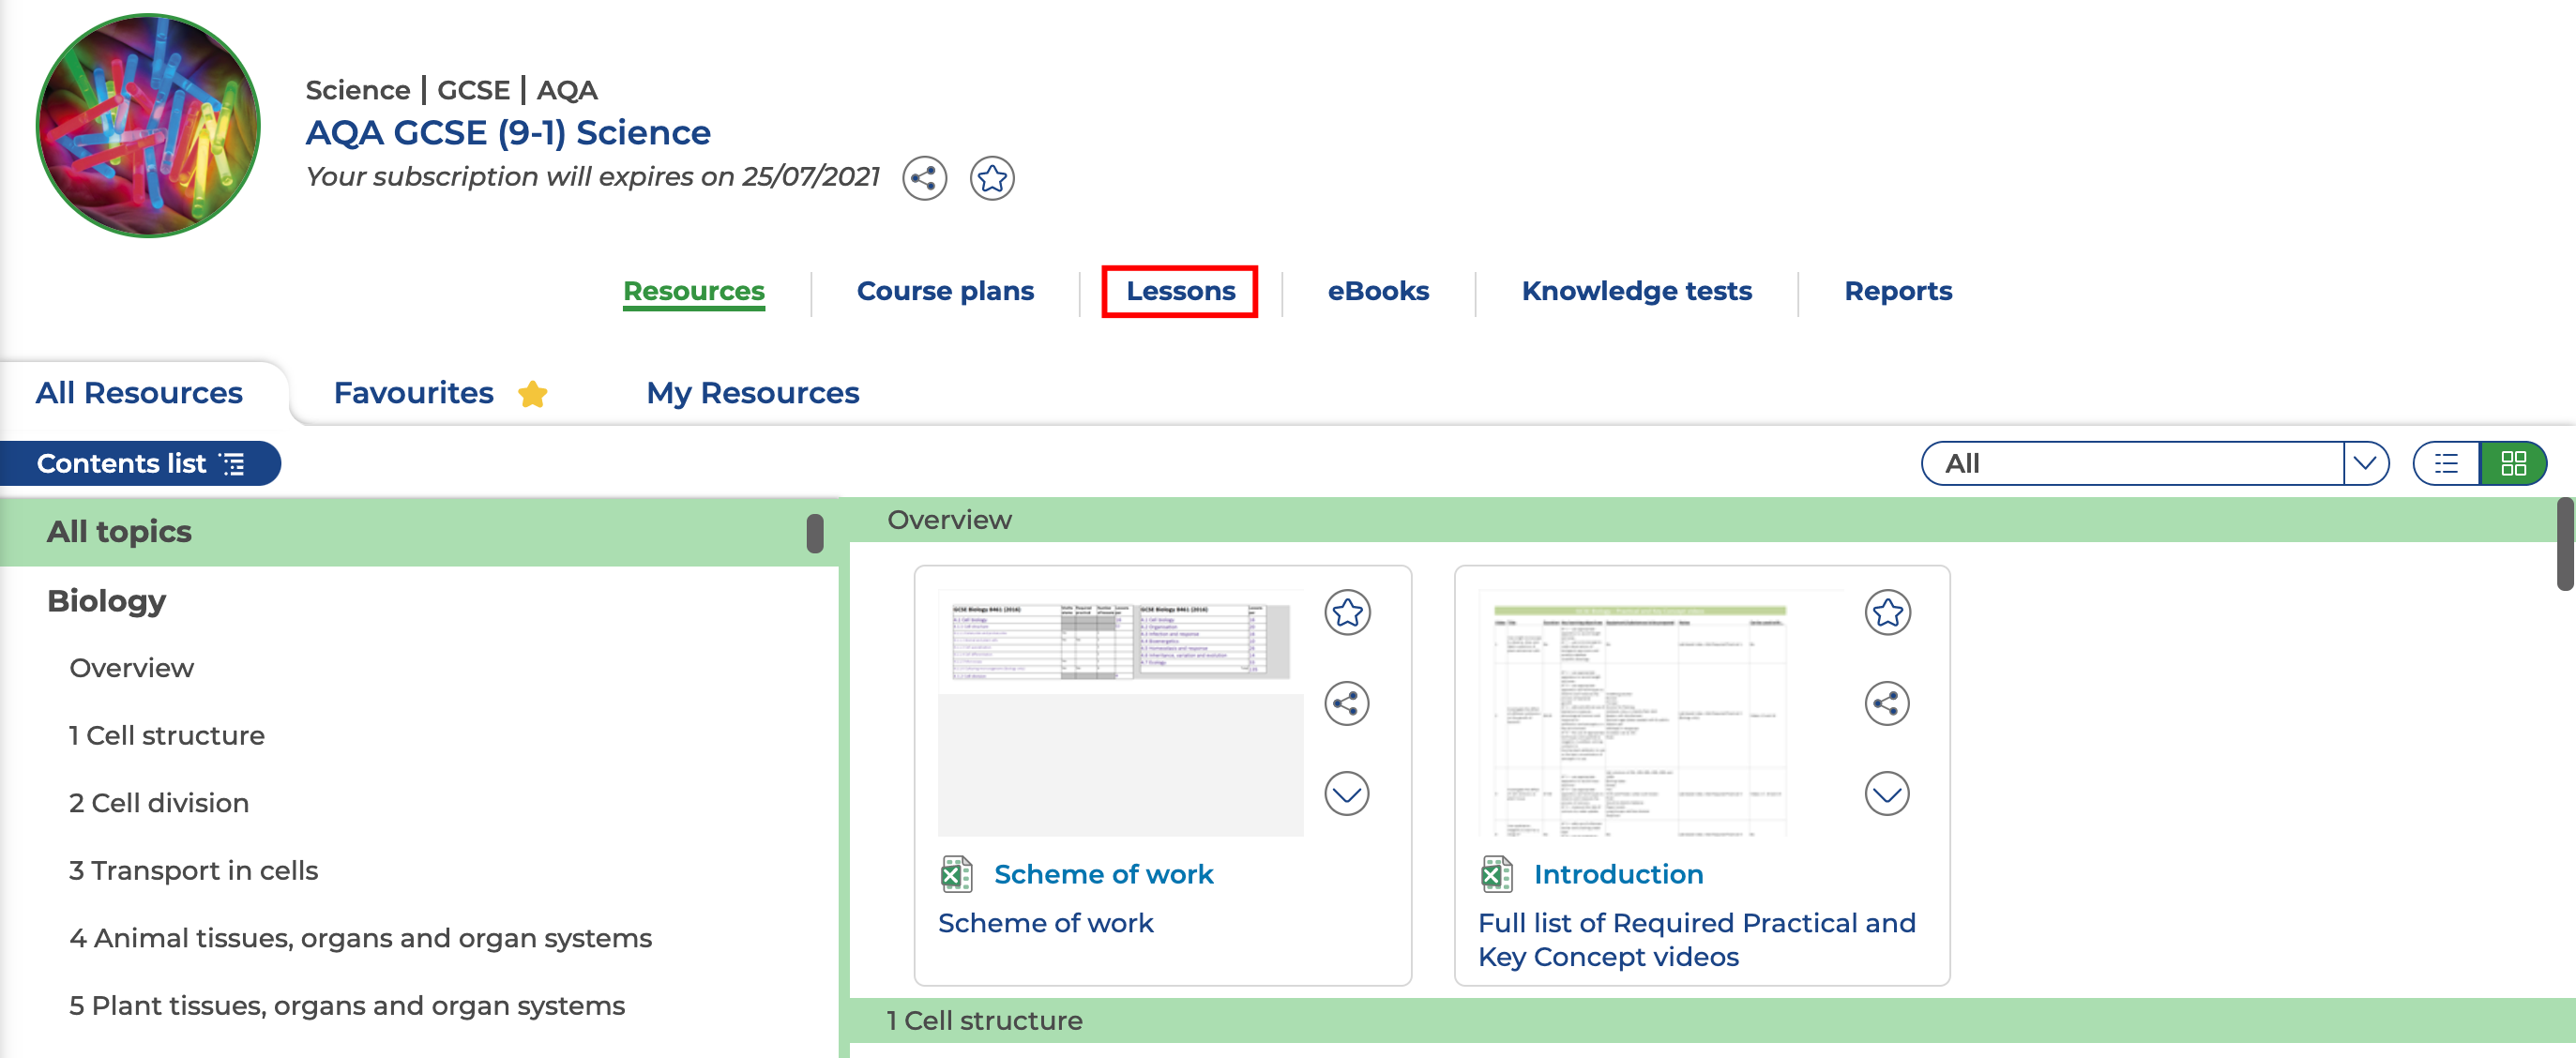Viewport: 2576px width, 1058px height.
Task: Switch to list view layout
Action: (x=2445, y=463)
